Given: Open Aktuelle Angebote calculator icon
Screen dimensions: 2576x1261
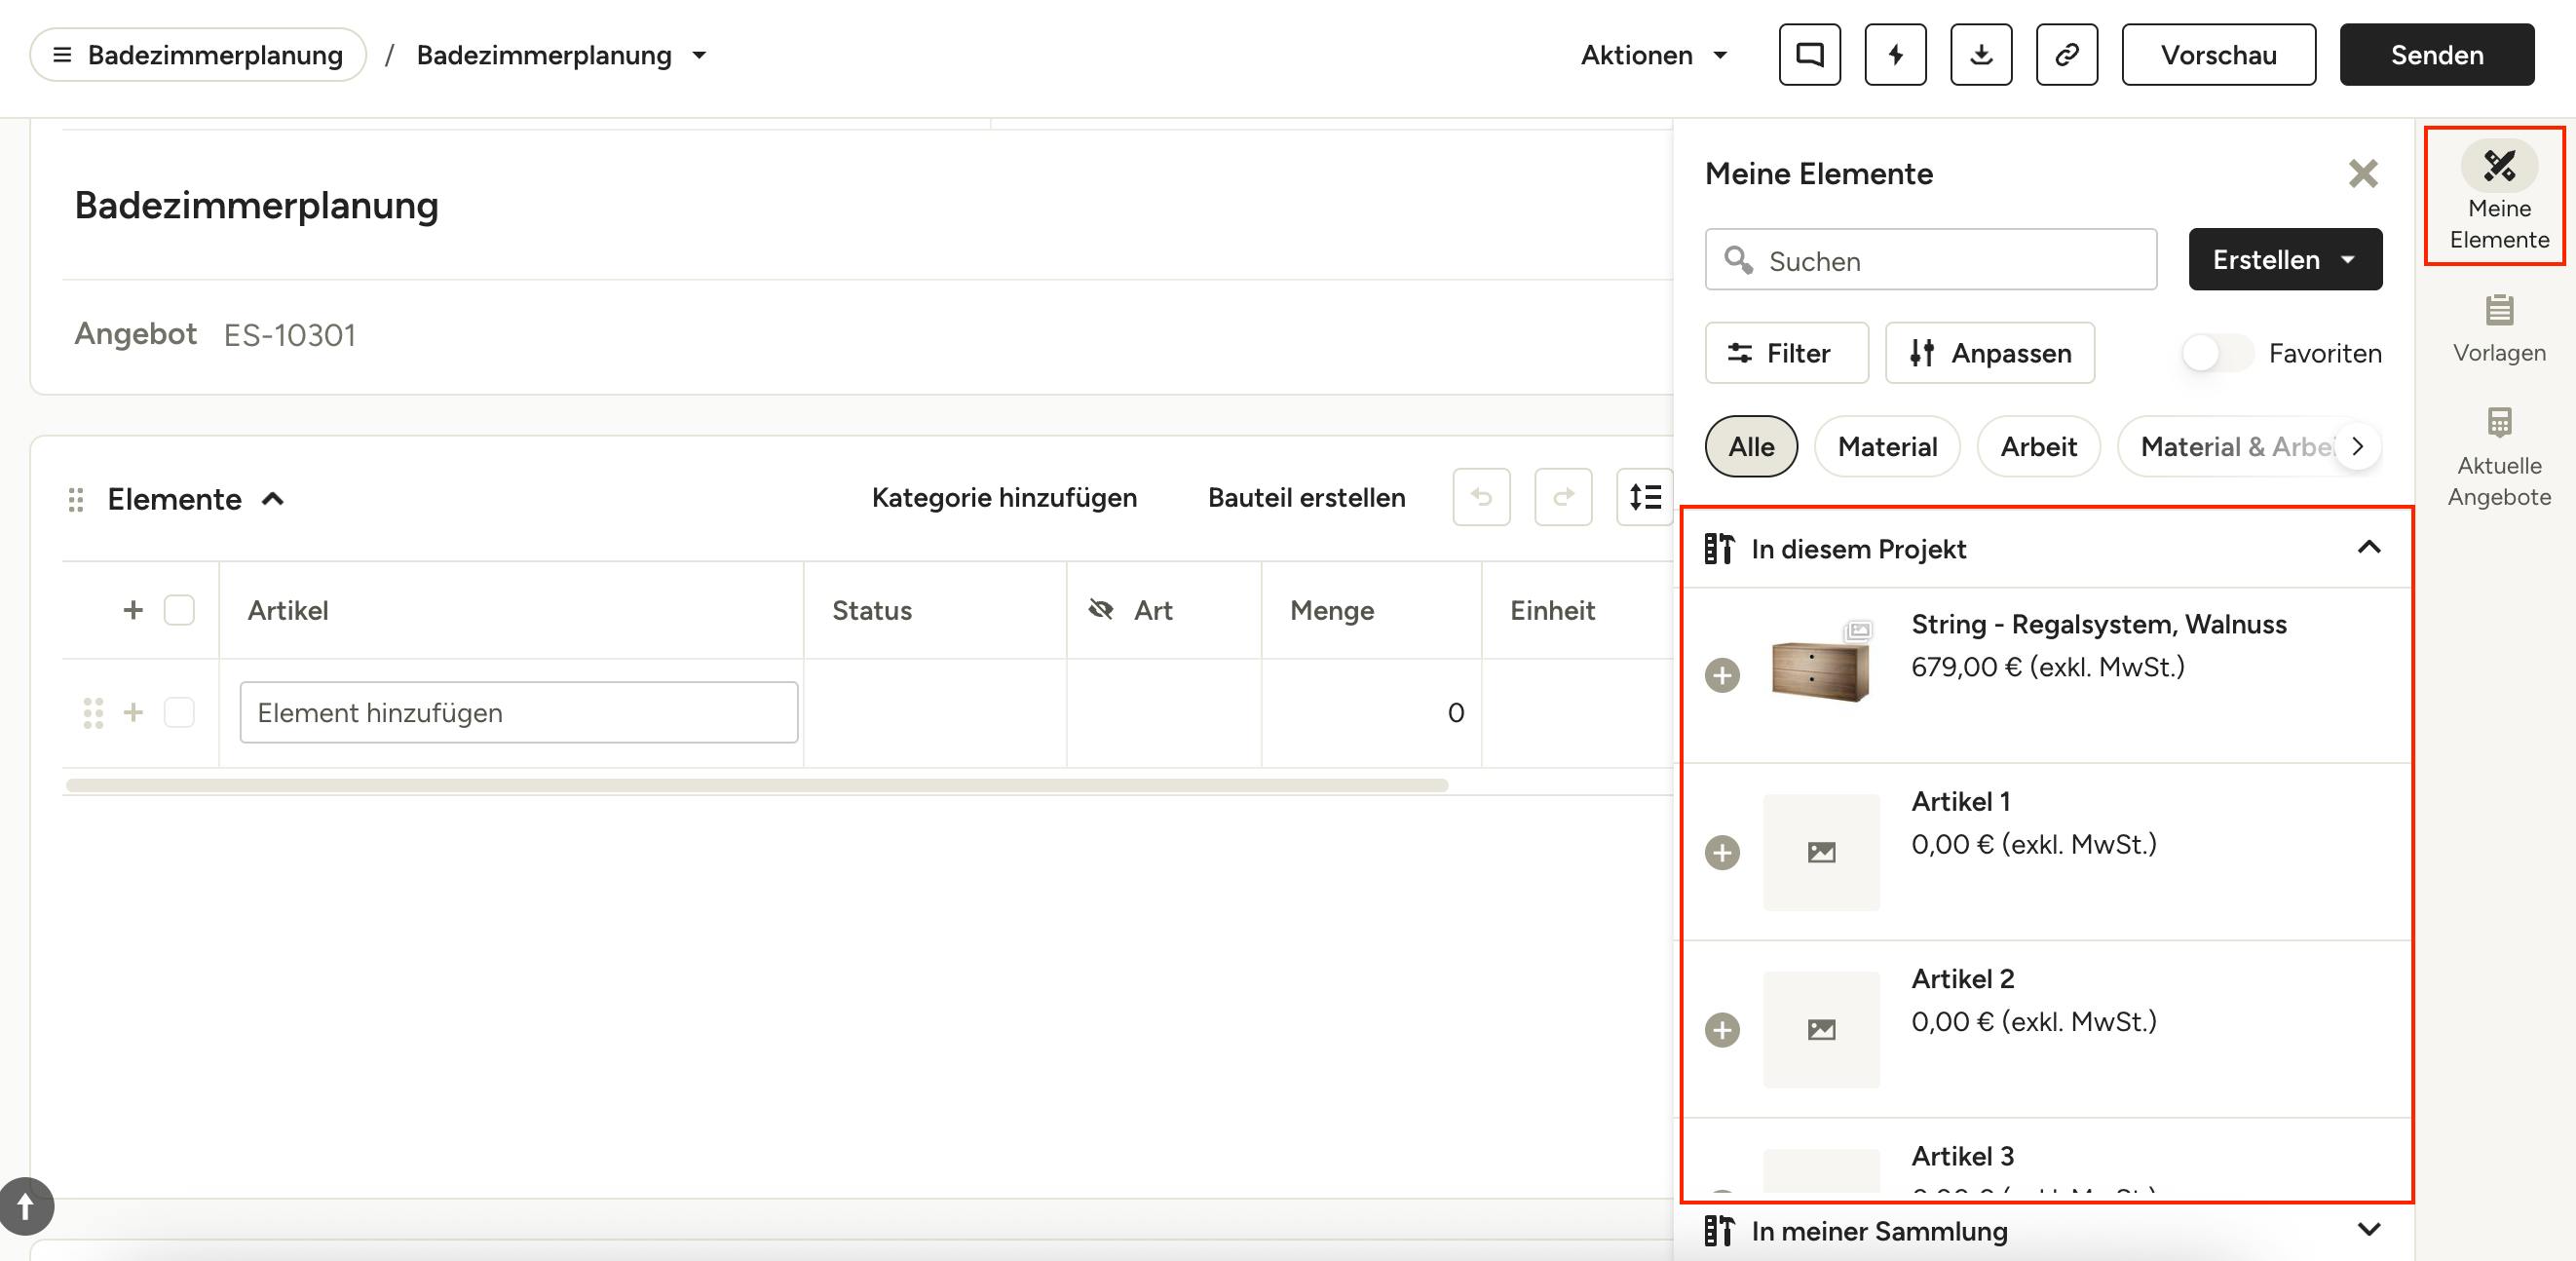Looking at the screenshot, I should [2499, 457].
